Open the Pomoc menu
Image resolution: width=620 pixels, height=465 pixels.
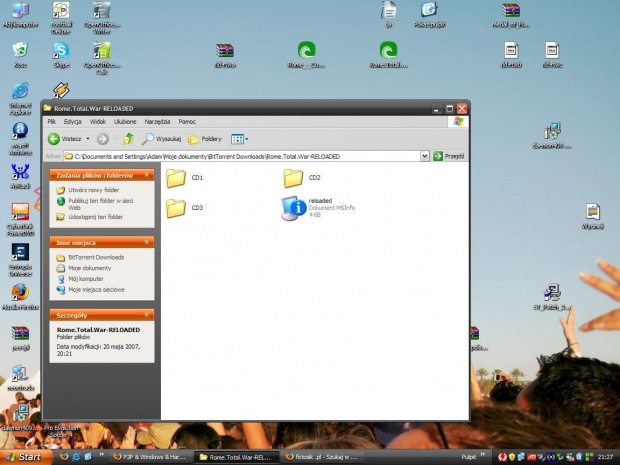pos(187,122)
